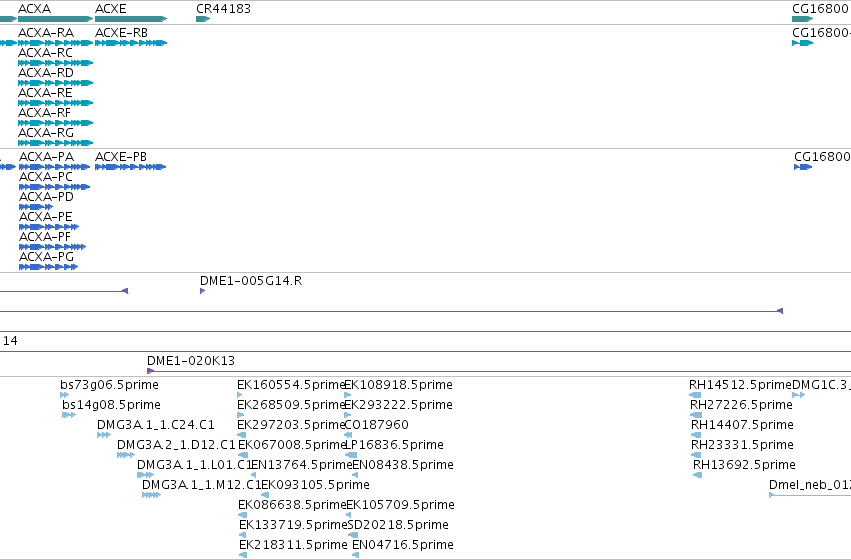Select cDNA DMG3A.1_1.M12.C1

pos(151,495)
